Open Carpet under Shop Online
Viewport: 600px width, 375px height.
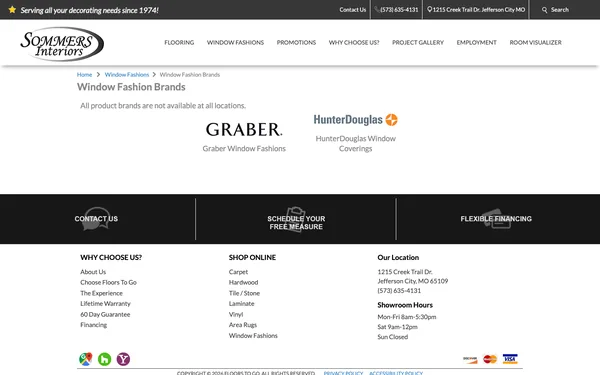point(238,272)
